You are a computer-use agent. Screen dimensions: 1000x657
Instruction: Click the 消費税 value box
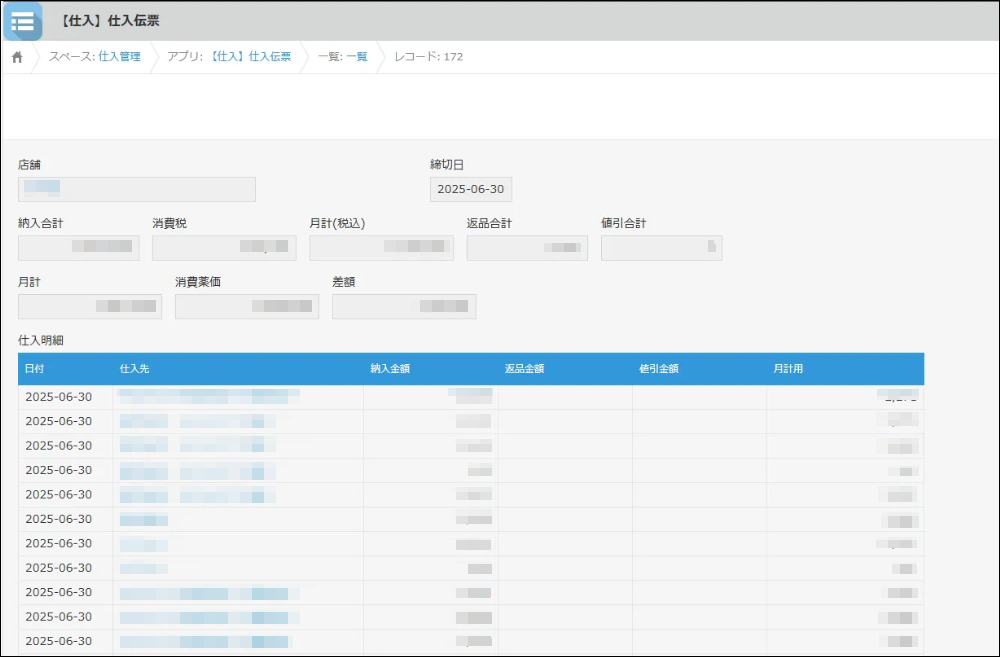(x=224, y=248)
